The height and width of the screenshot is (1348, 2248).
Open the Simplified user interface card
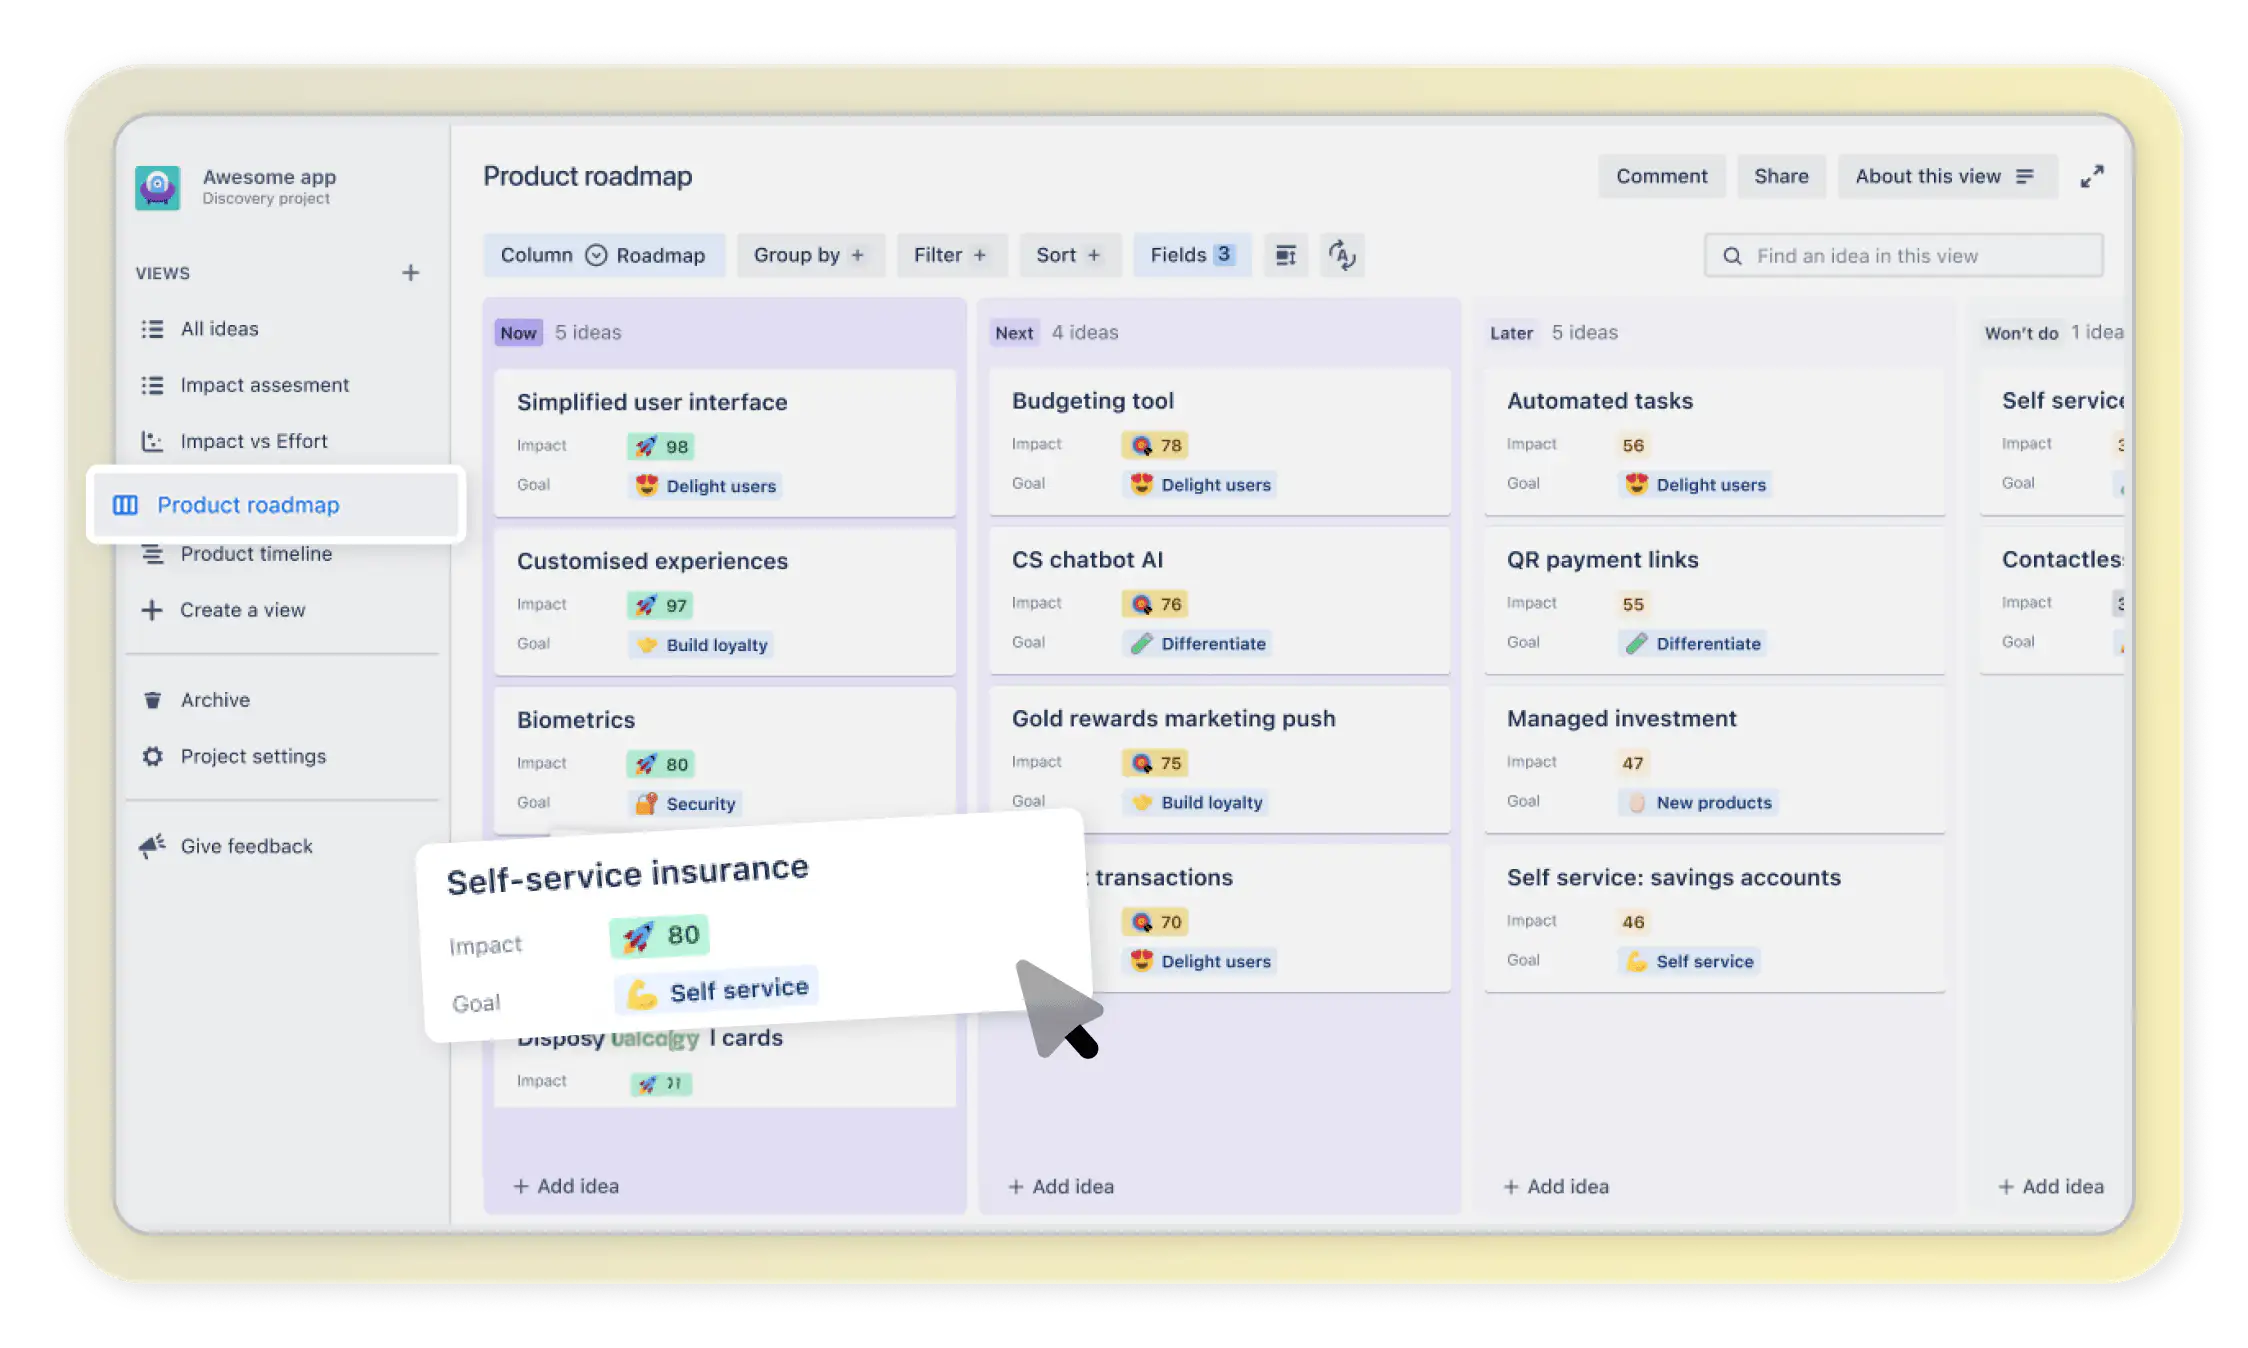[x=725, y=443]
